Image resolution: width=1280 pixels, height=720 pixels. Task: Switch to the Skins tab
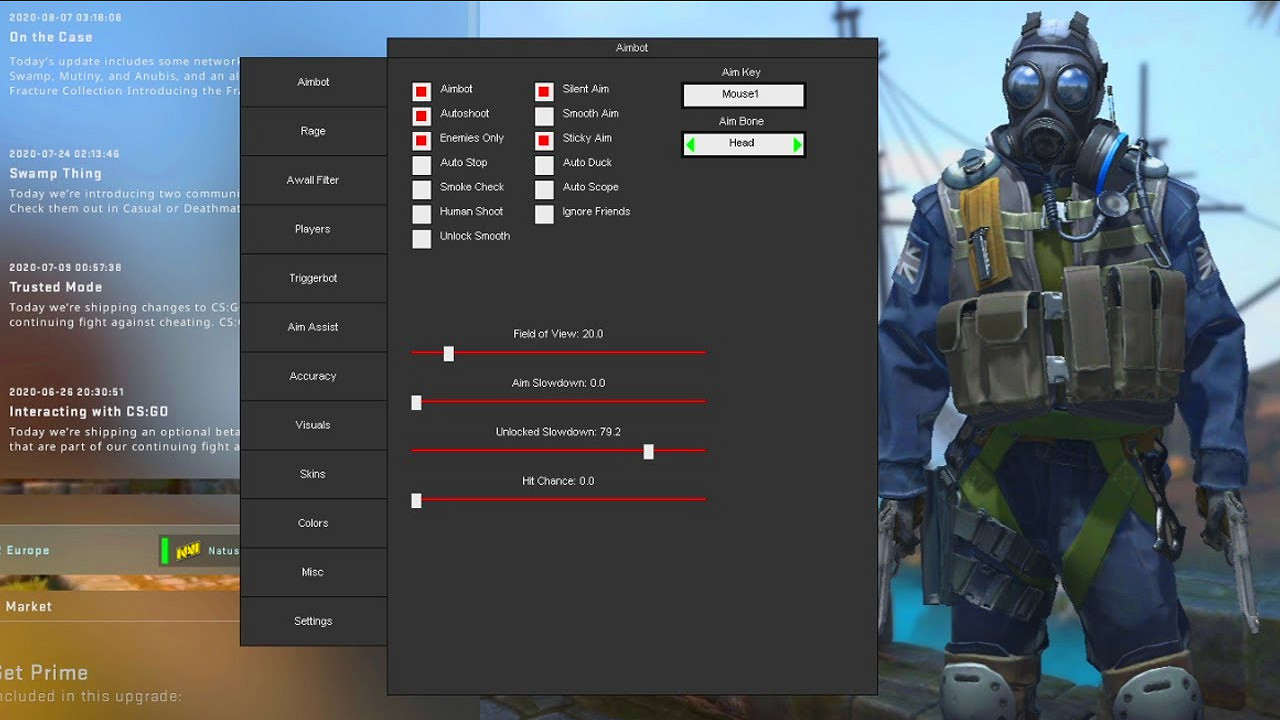tap(313, 473)
